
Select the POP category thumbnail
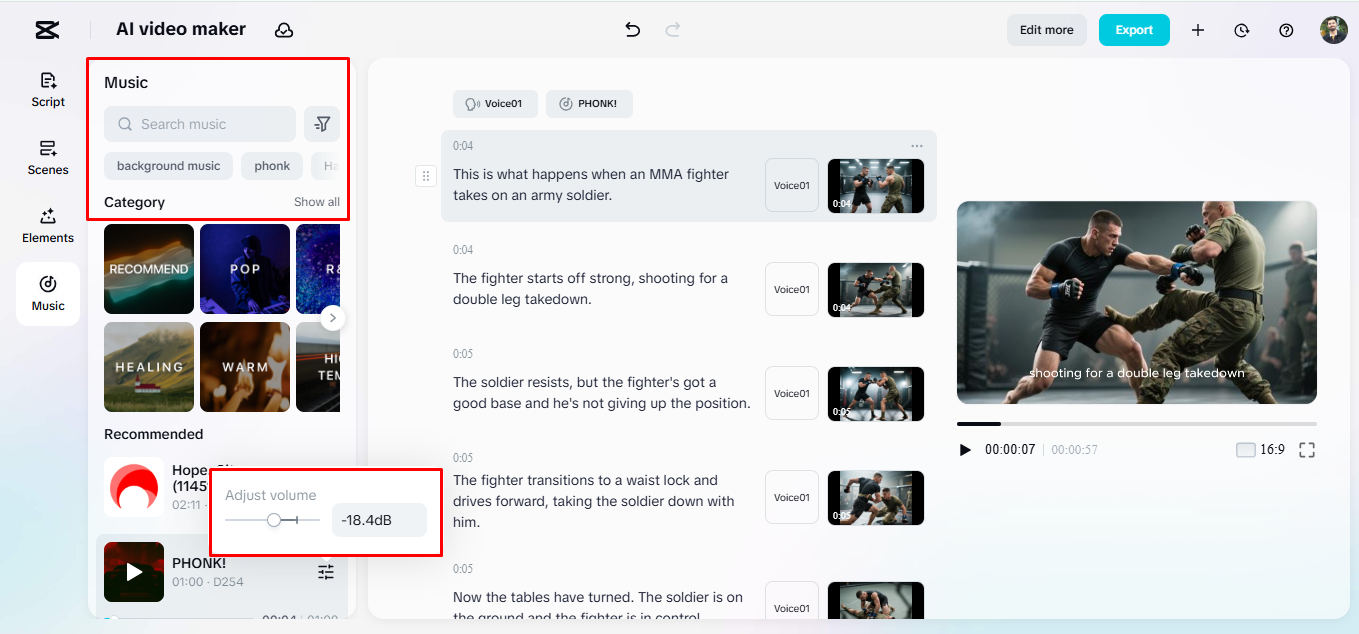tap(245, 268)
